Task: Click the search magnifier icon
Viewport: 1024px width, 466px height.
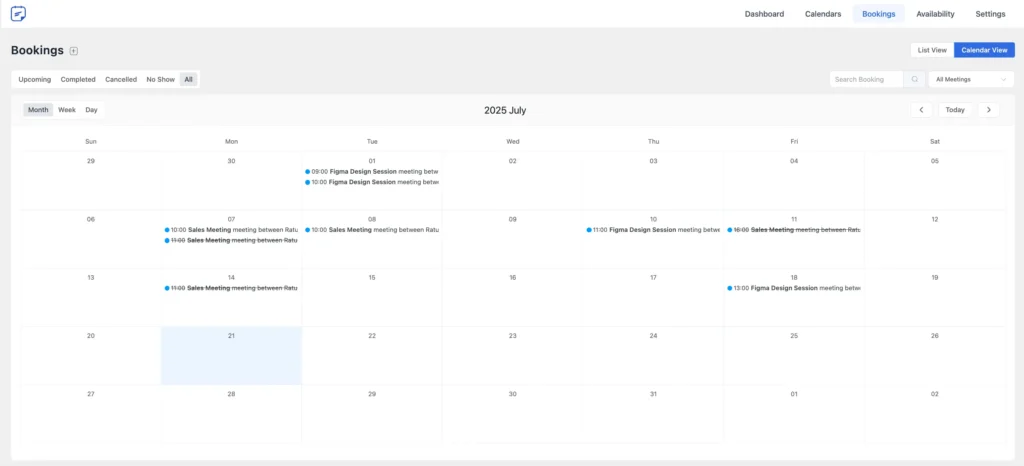Action: (914, 79)
